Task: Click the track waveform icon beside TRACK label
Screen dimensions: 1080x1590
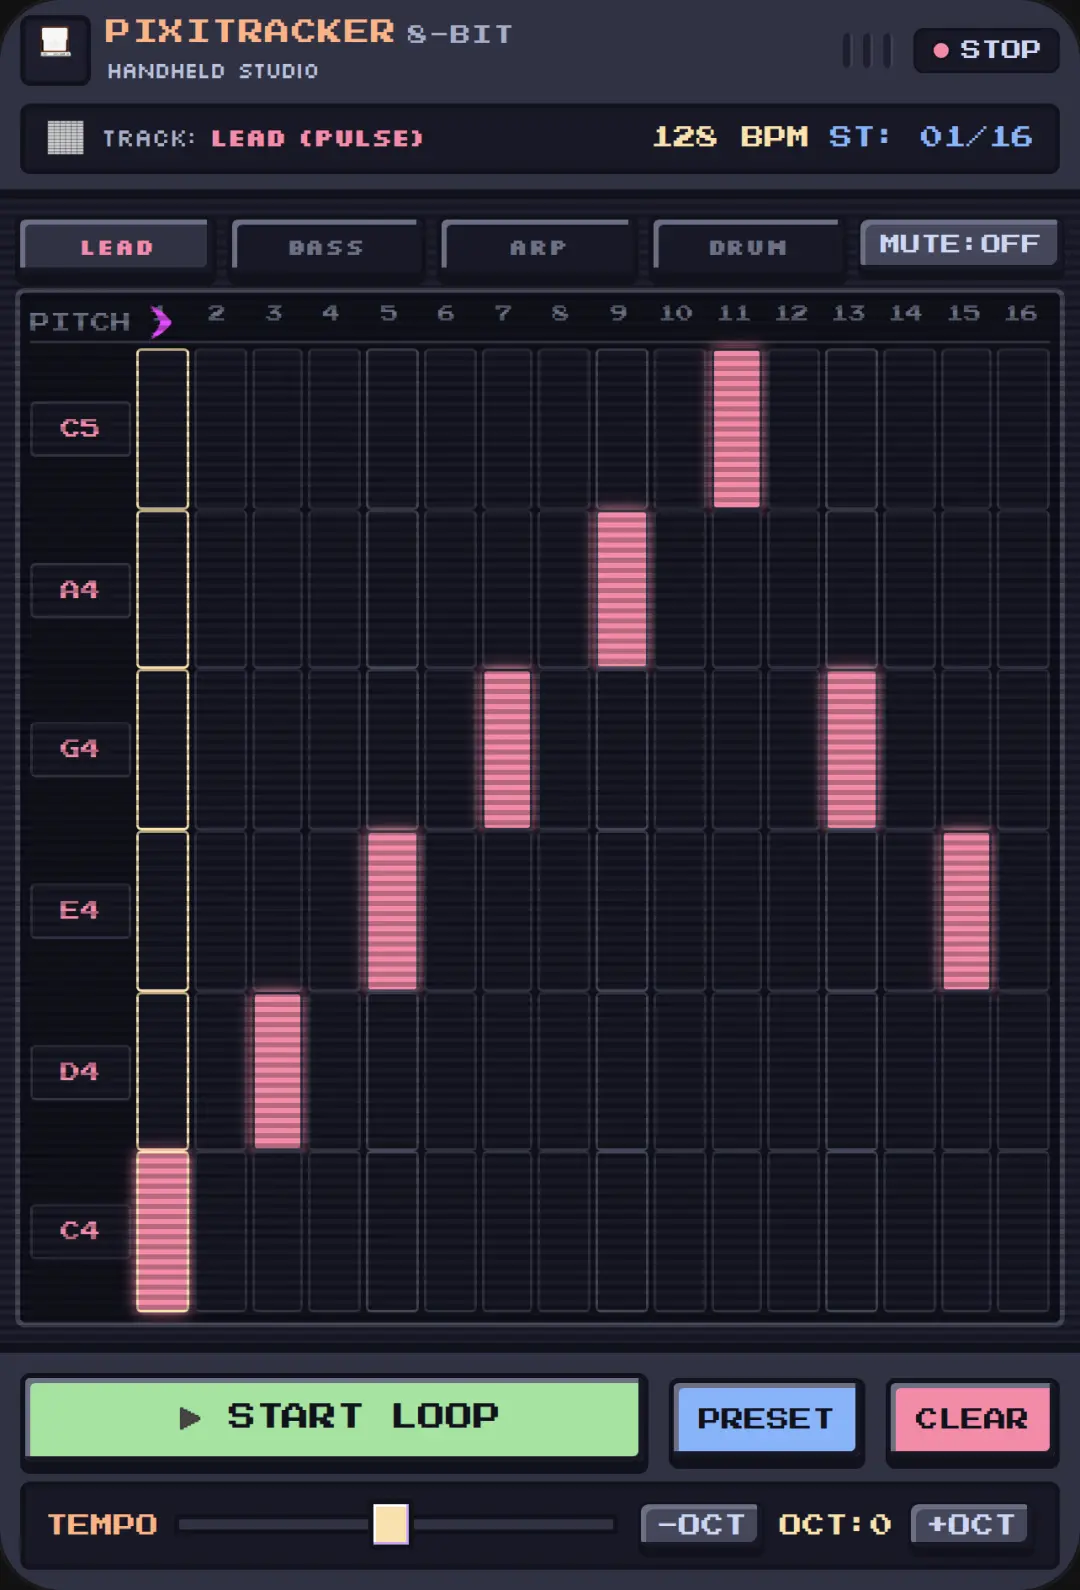Action: point(65,137)
